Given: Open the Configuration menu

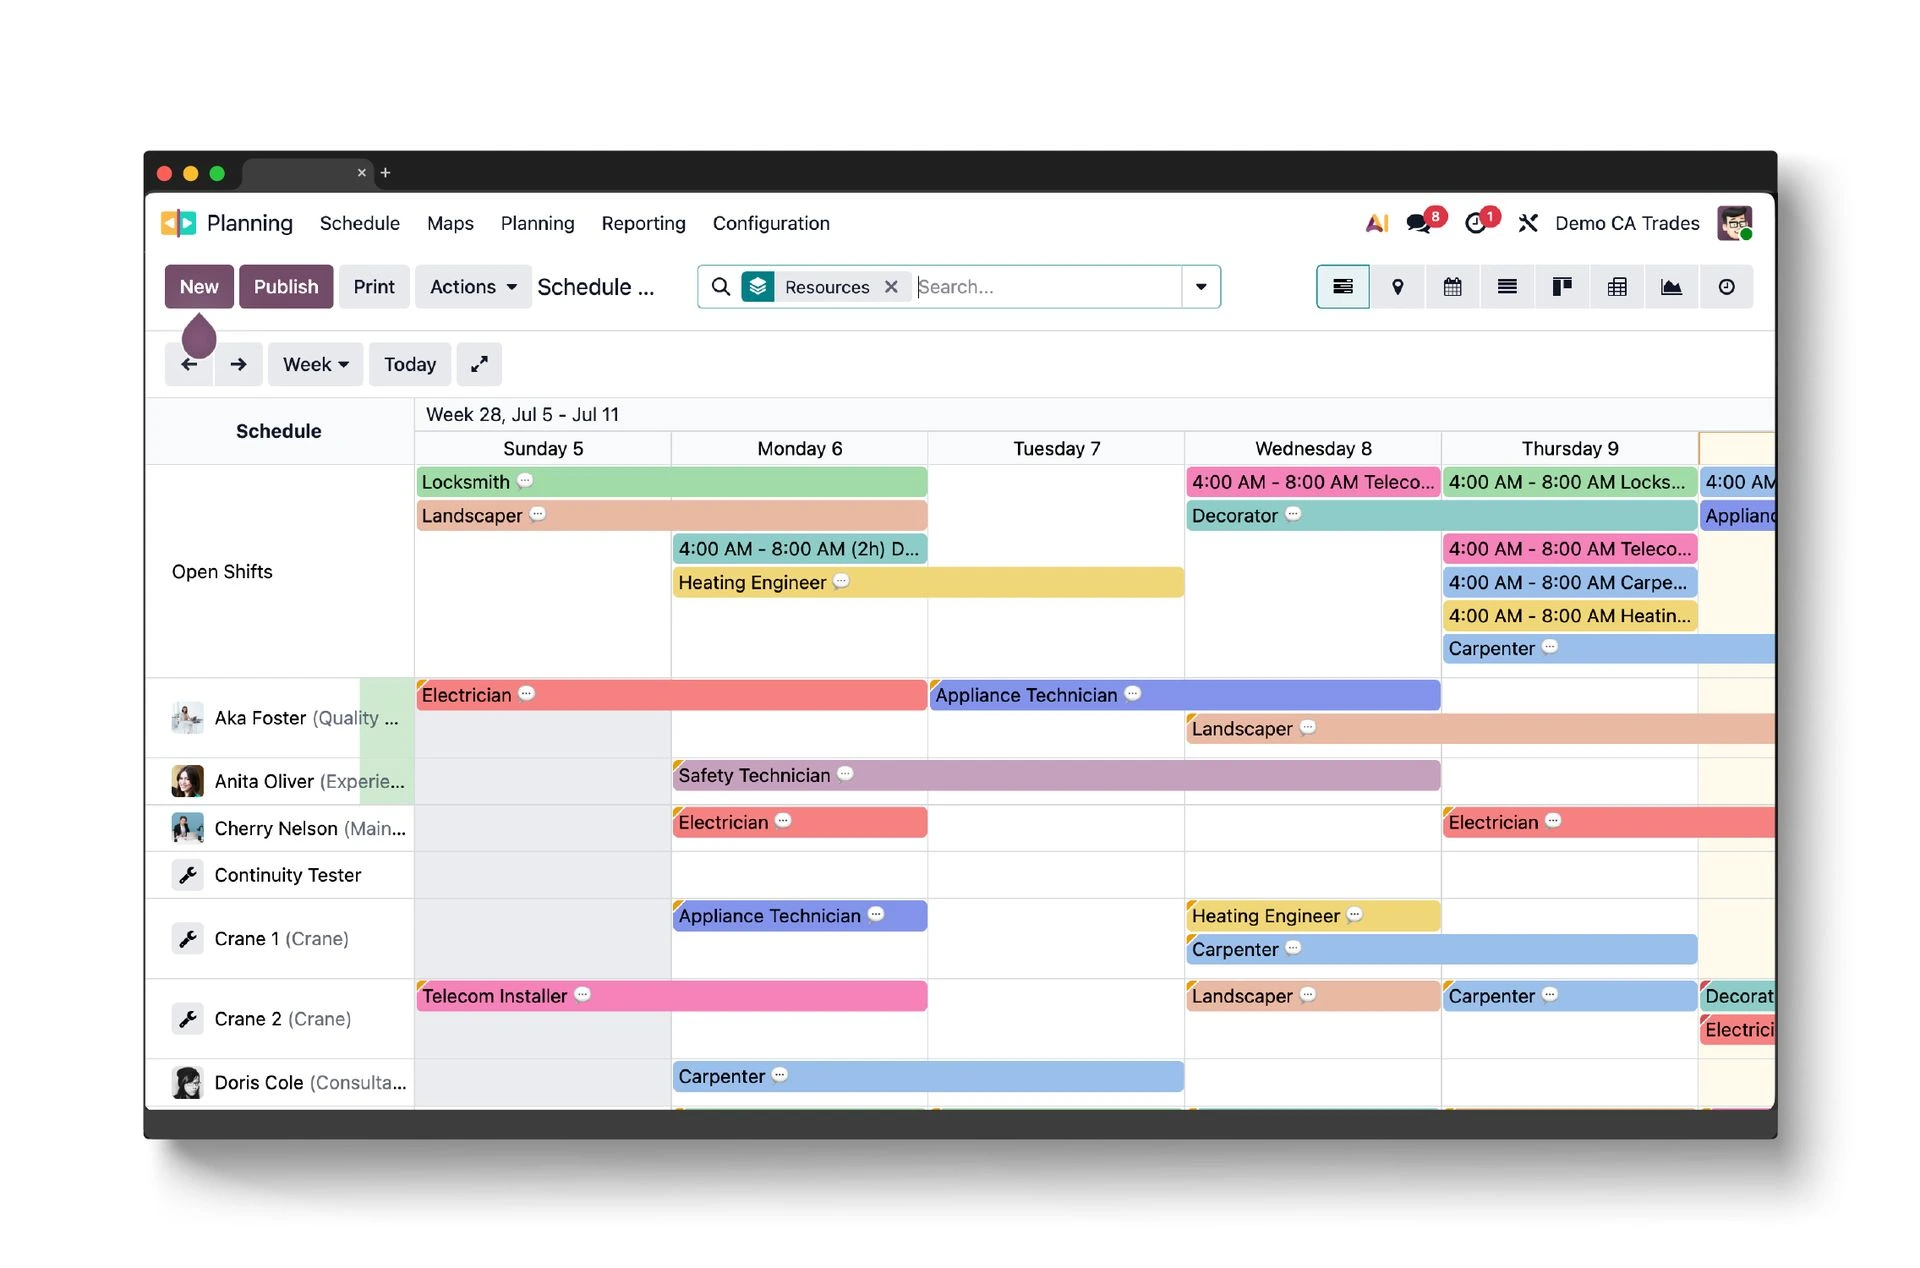Looking at the screenshot, I should pos(771,223).
